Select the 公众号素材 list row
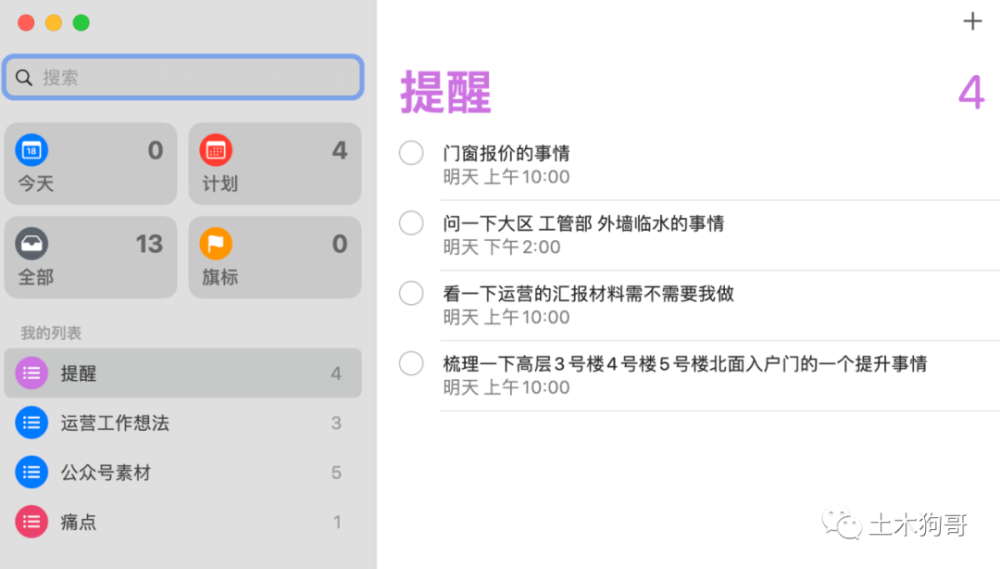1000x569 pixels. pos(183,472)
